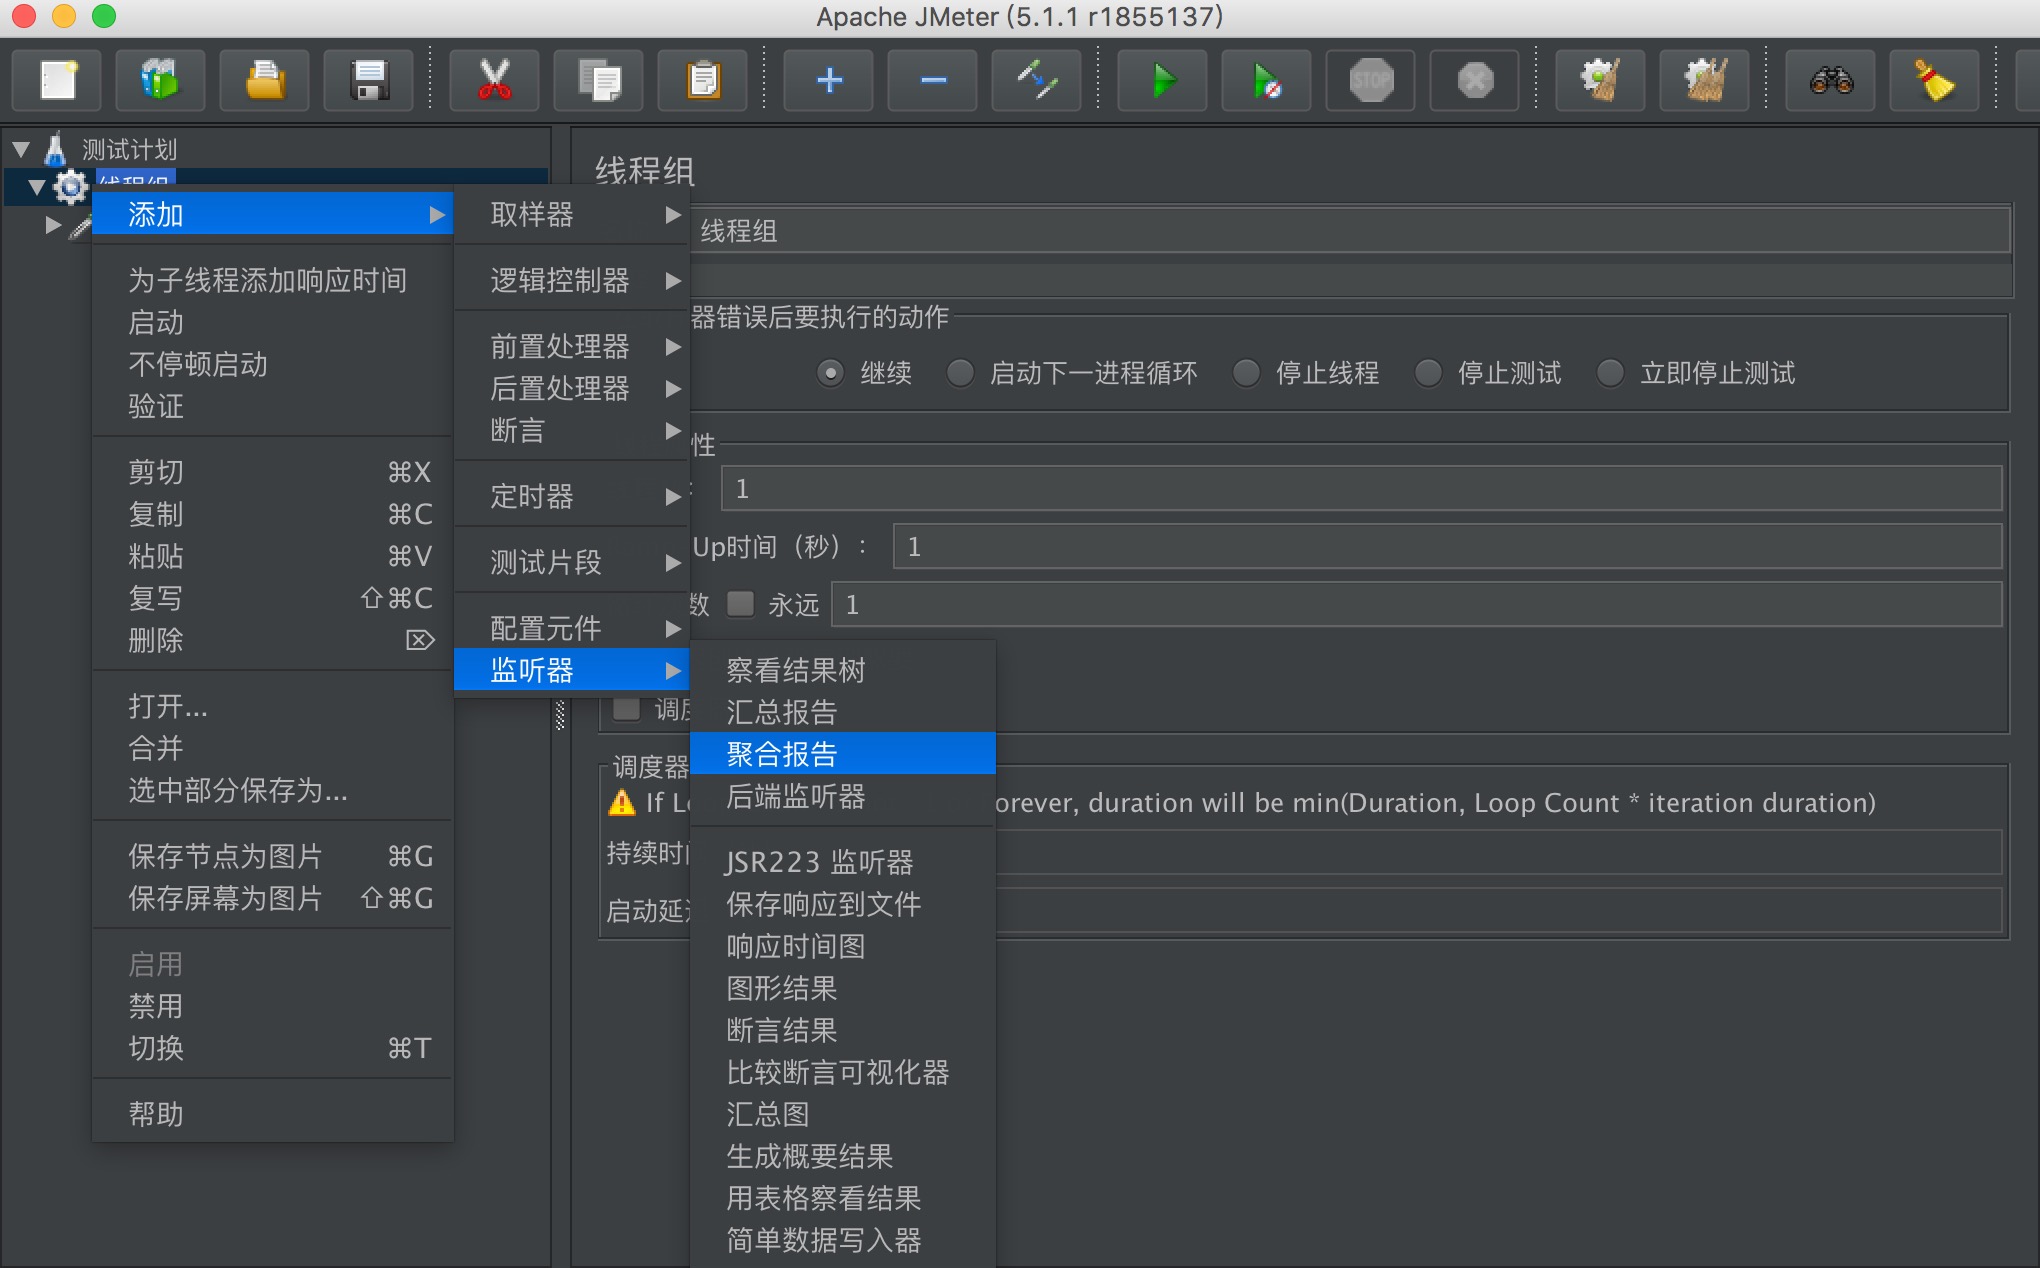Click the Copy icon in toolbar
Viewport: 2040px width, 1268px height.
[x=598, y=80]
